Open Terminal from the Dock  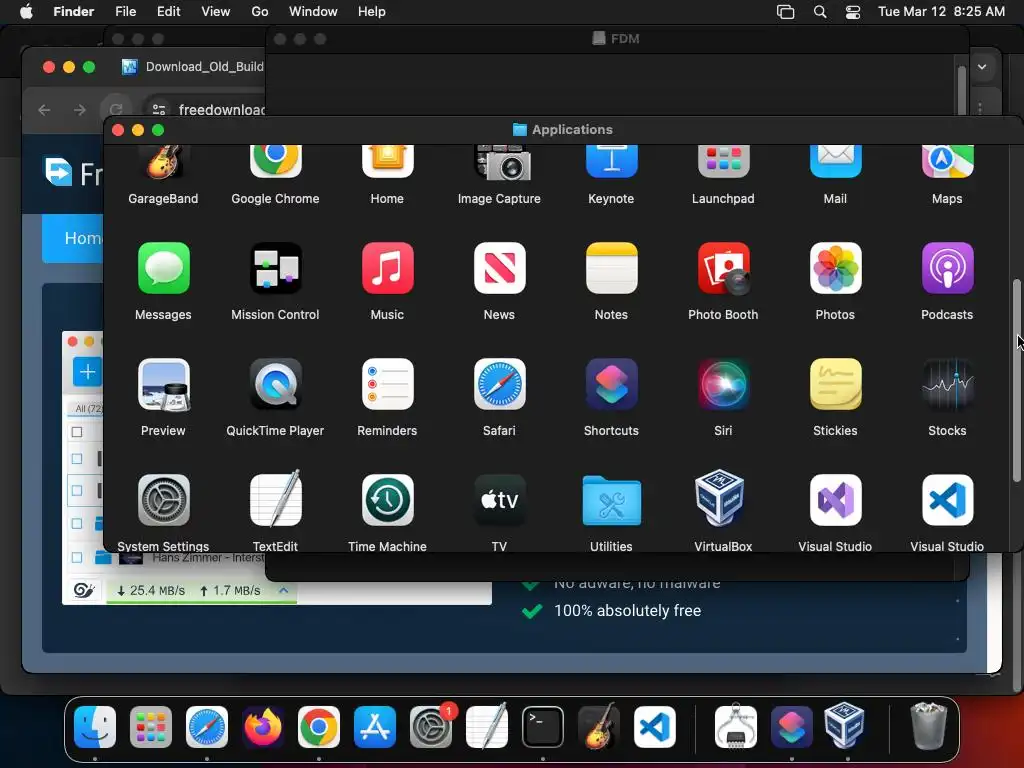coord(543,727)
